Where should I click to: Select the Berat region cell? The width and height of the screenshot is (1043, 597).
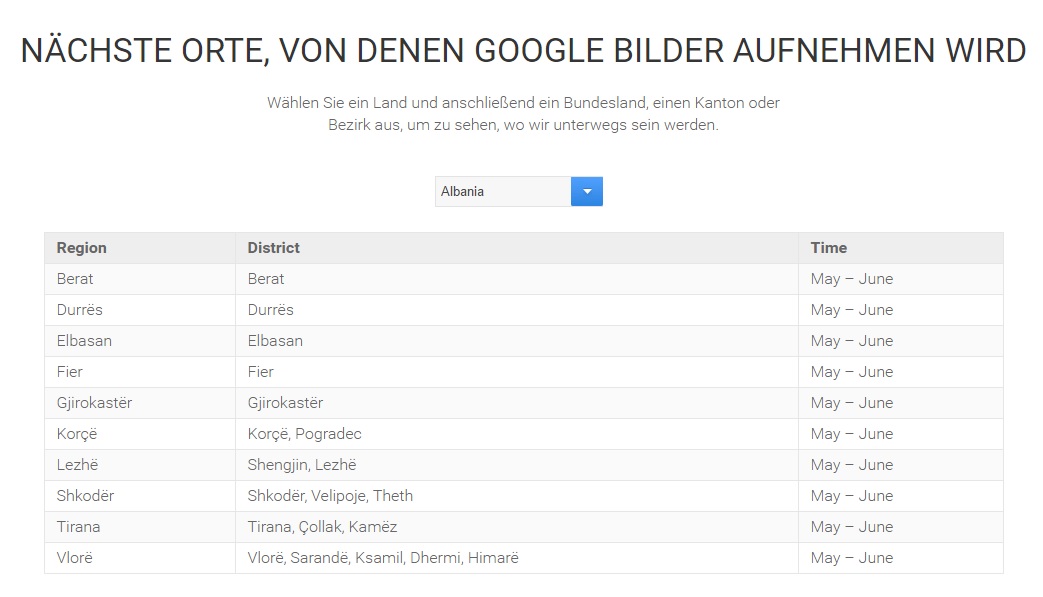click(x=75, y=279)
